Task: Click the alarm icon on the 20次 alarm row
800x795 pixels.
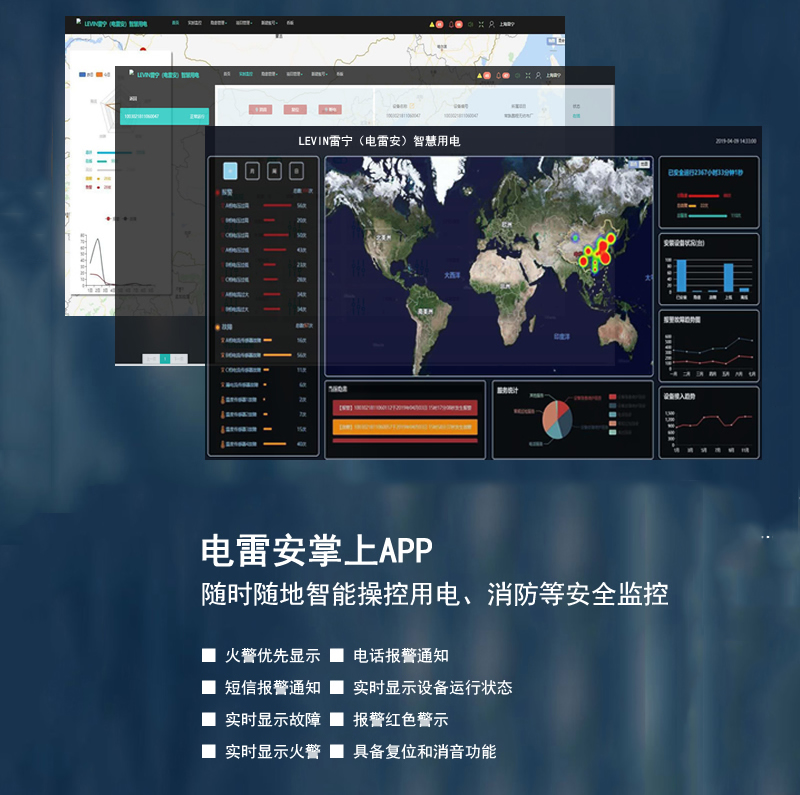Action: click(x=223, y=220)
